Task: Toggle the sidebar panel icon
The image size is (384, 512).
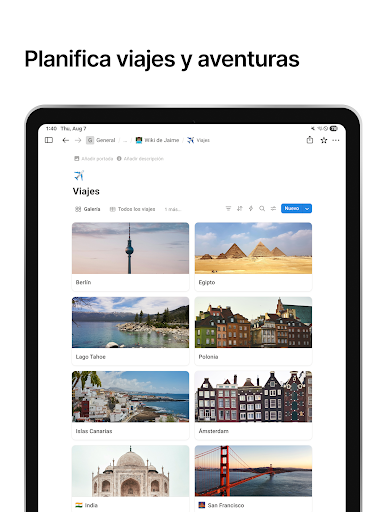Action: coord(49,140)
